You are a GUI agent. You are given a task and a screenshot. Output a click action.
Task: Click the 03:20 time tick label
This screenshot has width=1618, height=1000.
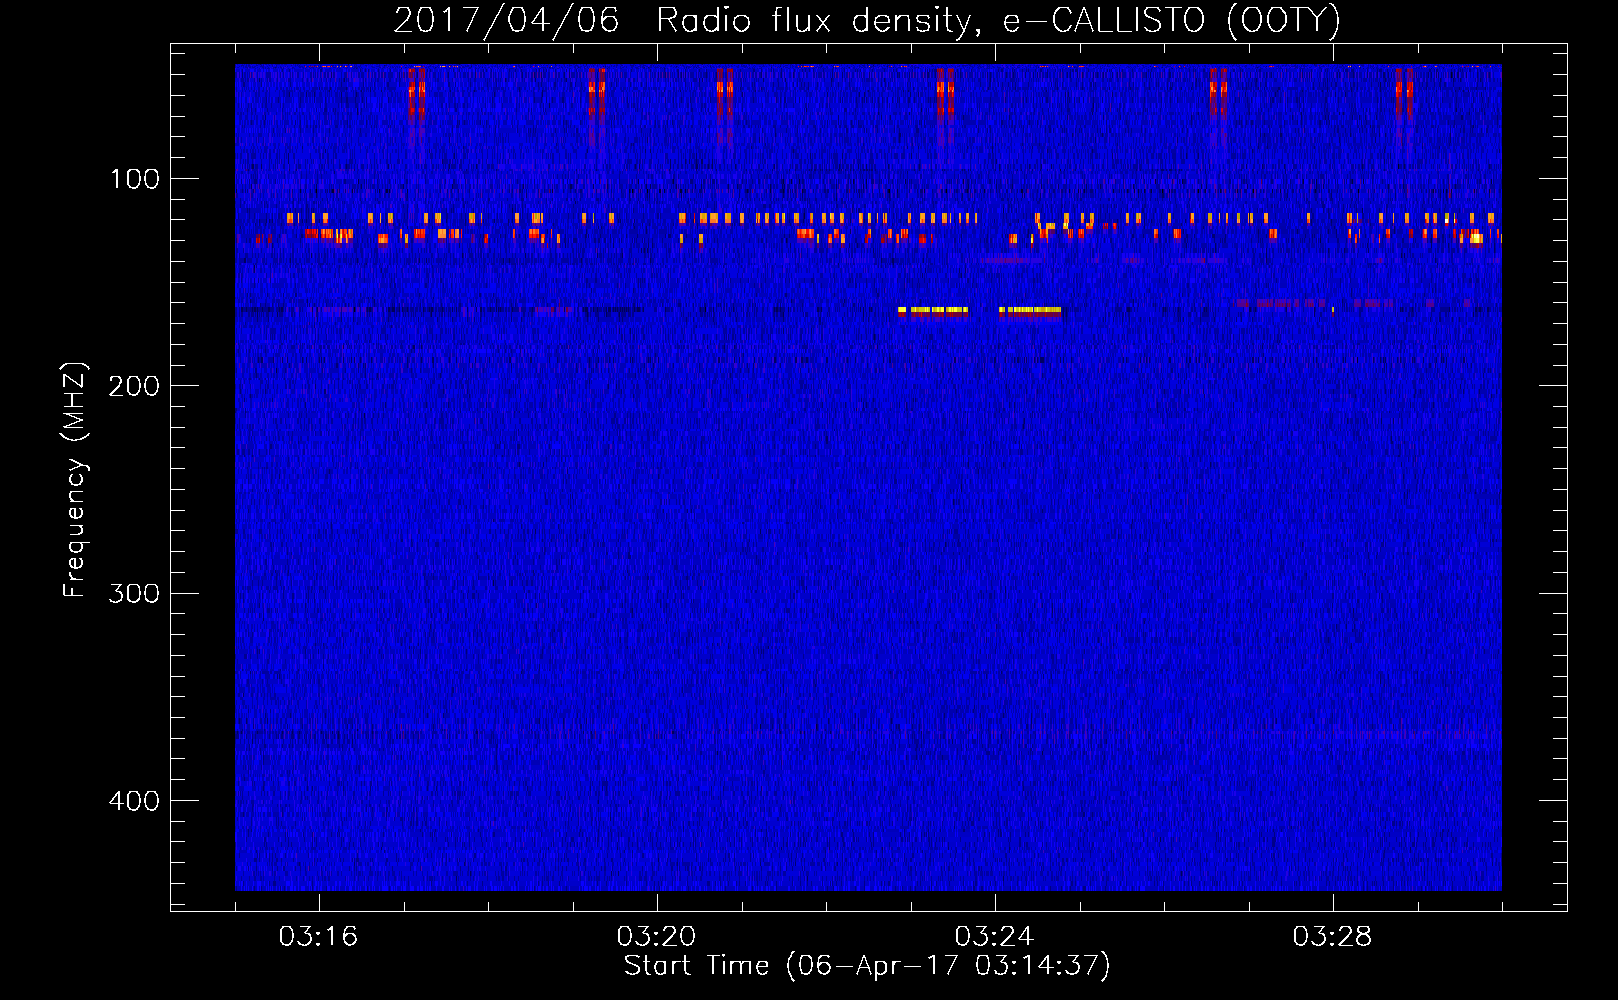click(x=656, y=937)
